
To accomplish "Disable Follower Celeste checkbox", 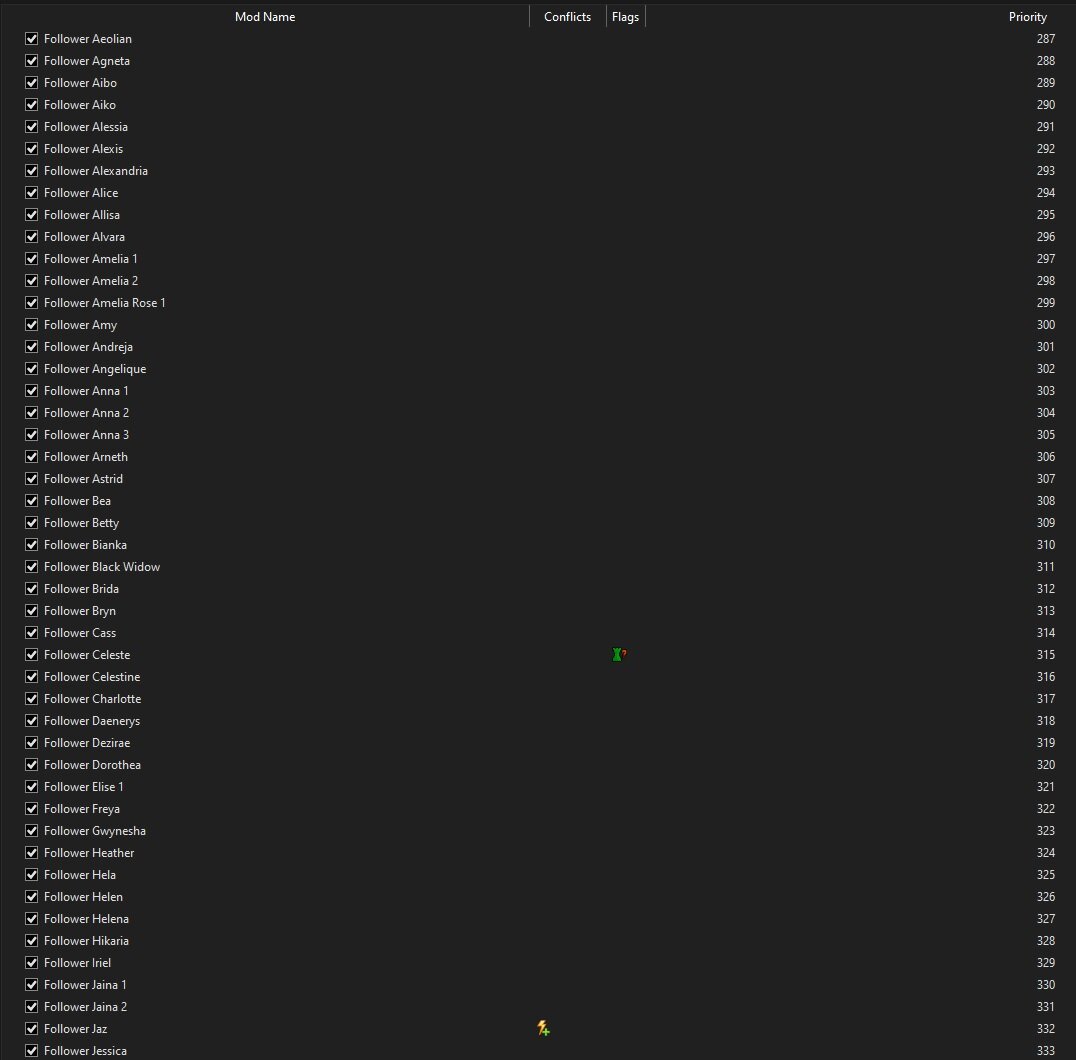I will tap(32, 655).
